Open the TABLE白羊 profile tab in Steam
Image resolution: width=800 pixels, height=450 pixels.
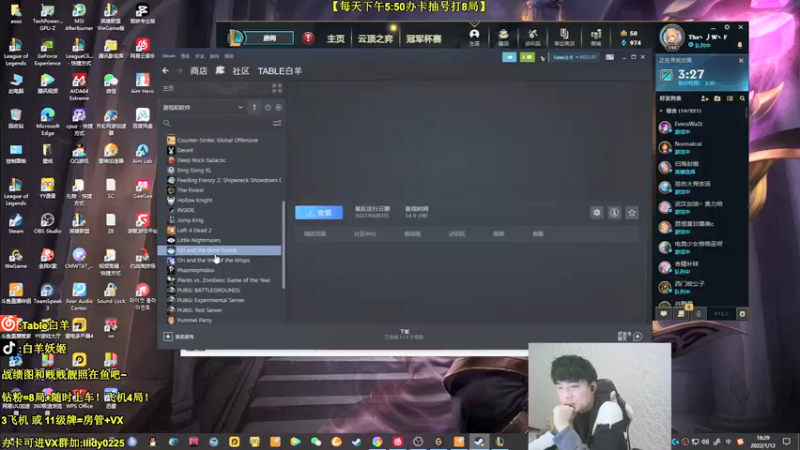(x=280, y=71)
